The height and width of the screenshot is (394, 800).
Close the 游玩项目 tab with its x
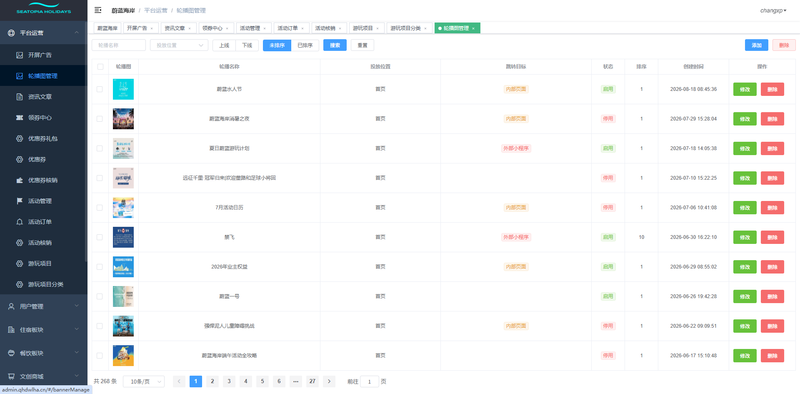point(378,29)
